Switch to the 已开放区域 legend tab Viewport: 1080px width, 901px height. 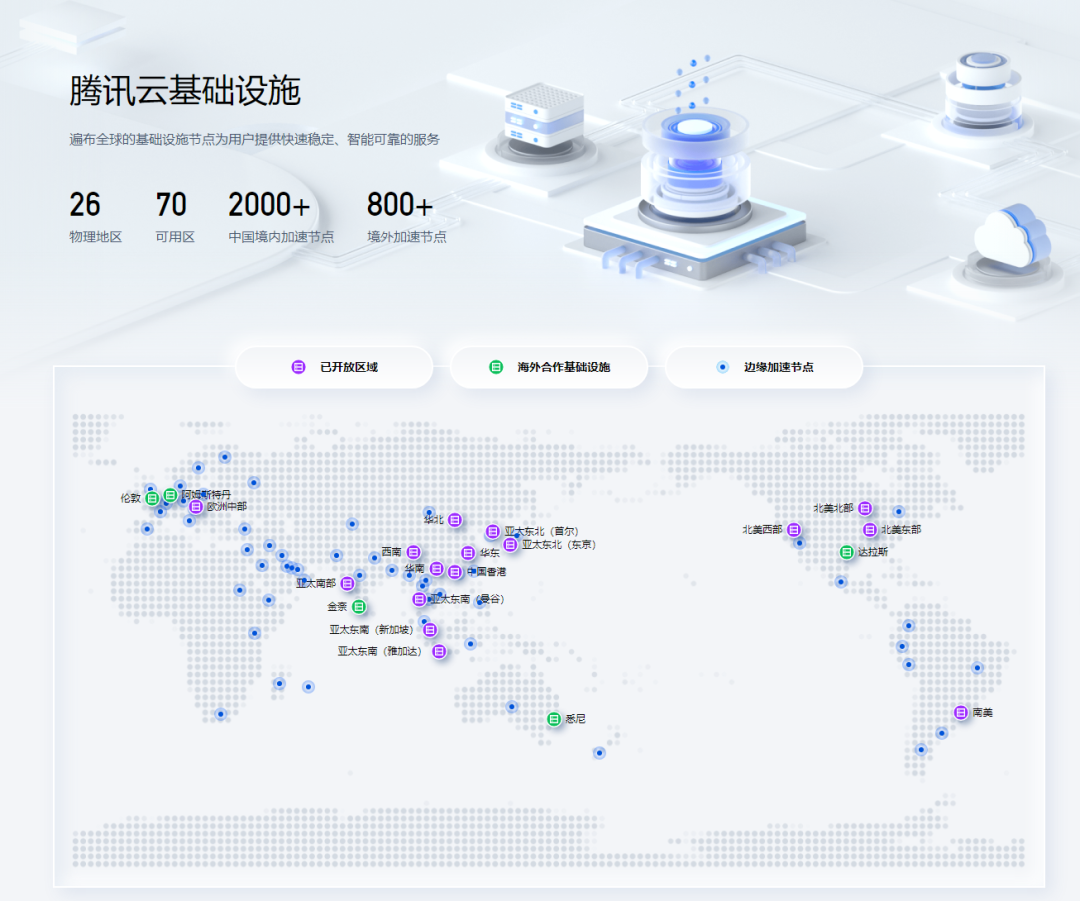click(x=334, y=367)
